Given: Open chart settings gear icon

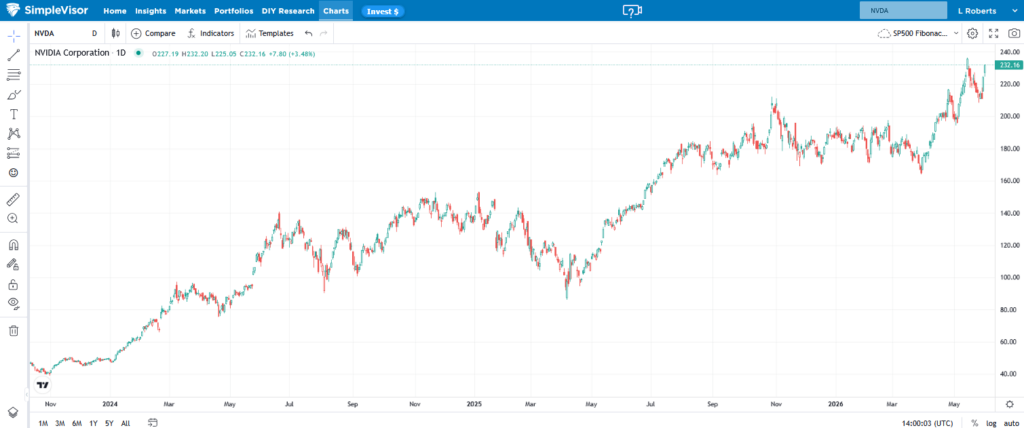Looking at the screenshot, I should [x=972, y=33].
